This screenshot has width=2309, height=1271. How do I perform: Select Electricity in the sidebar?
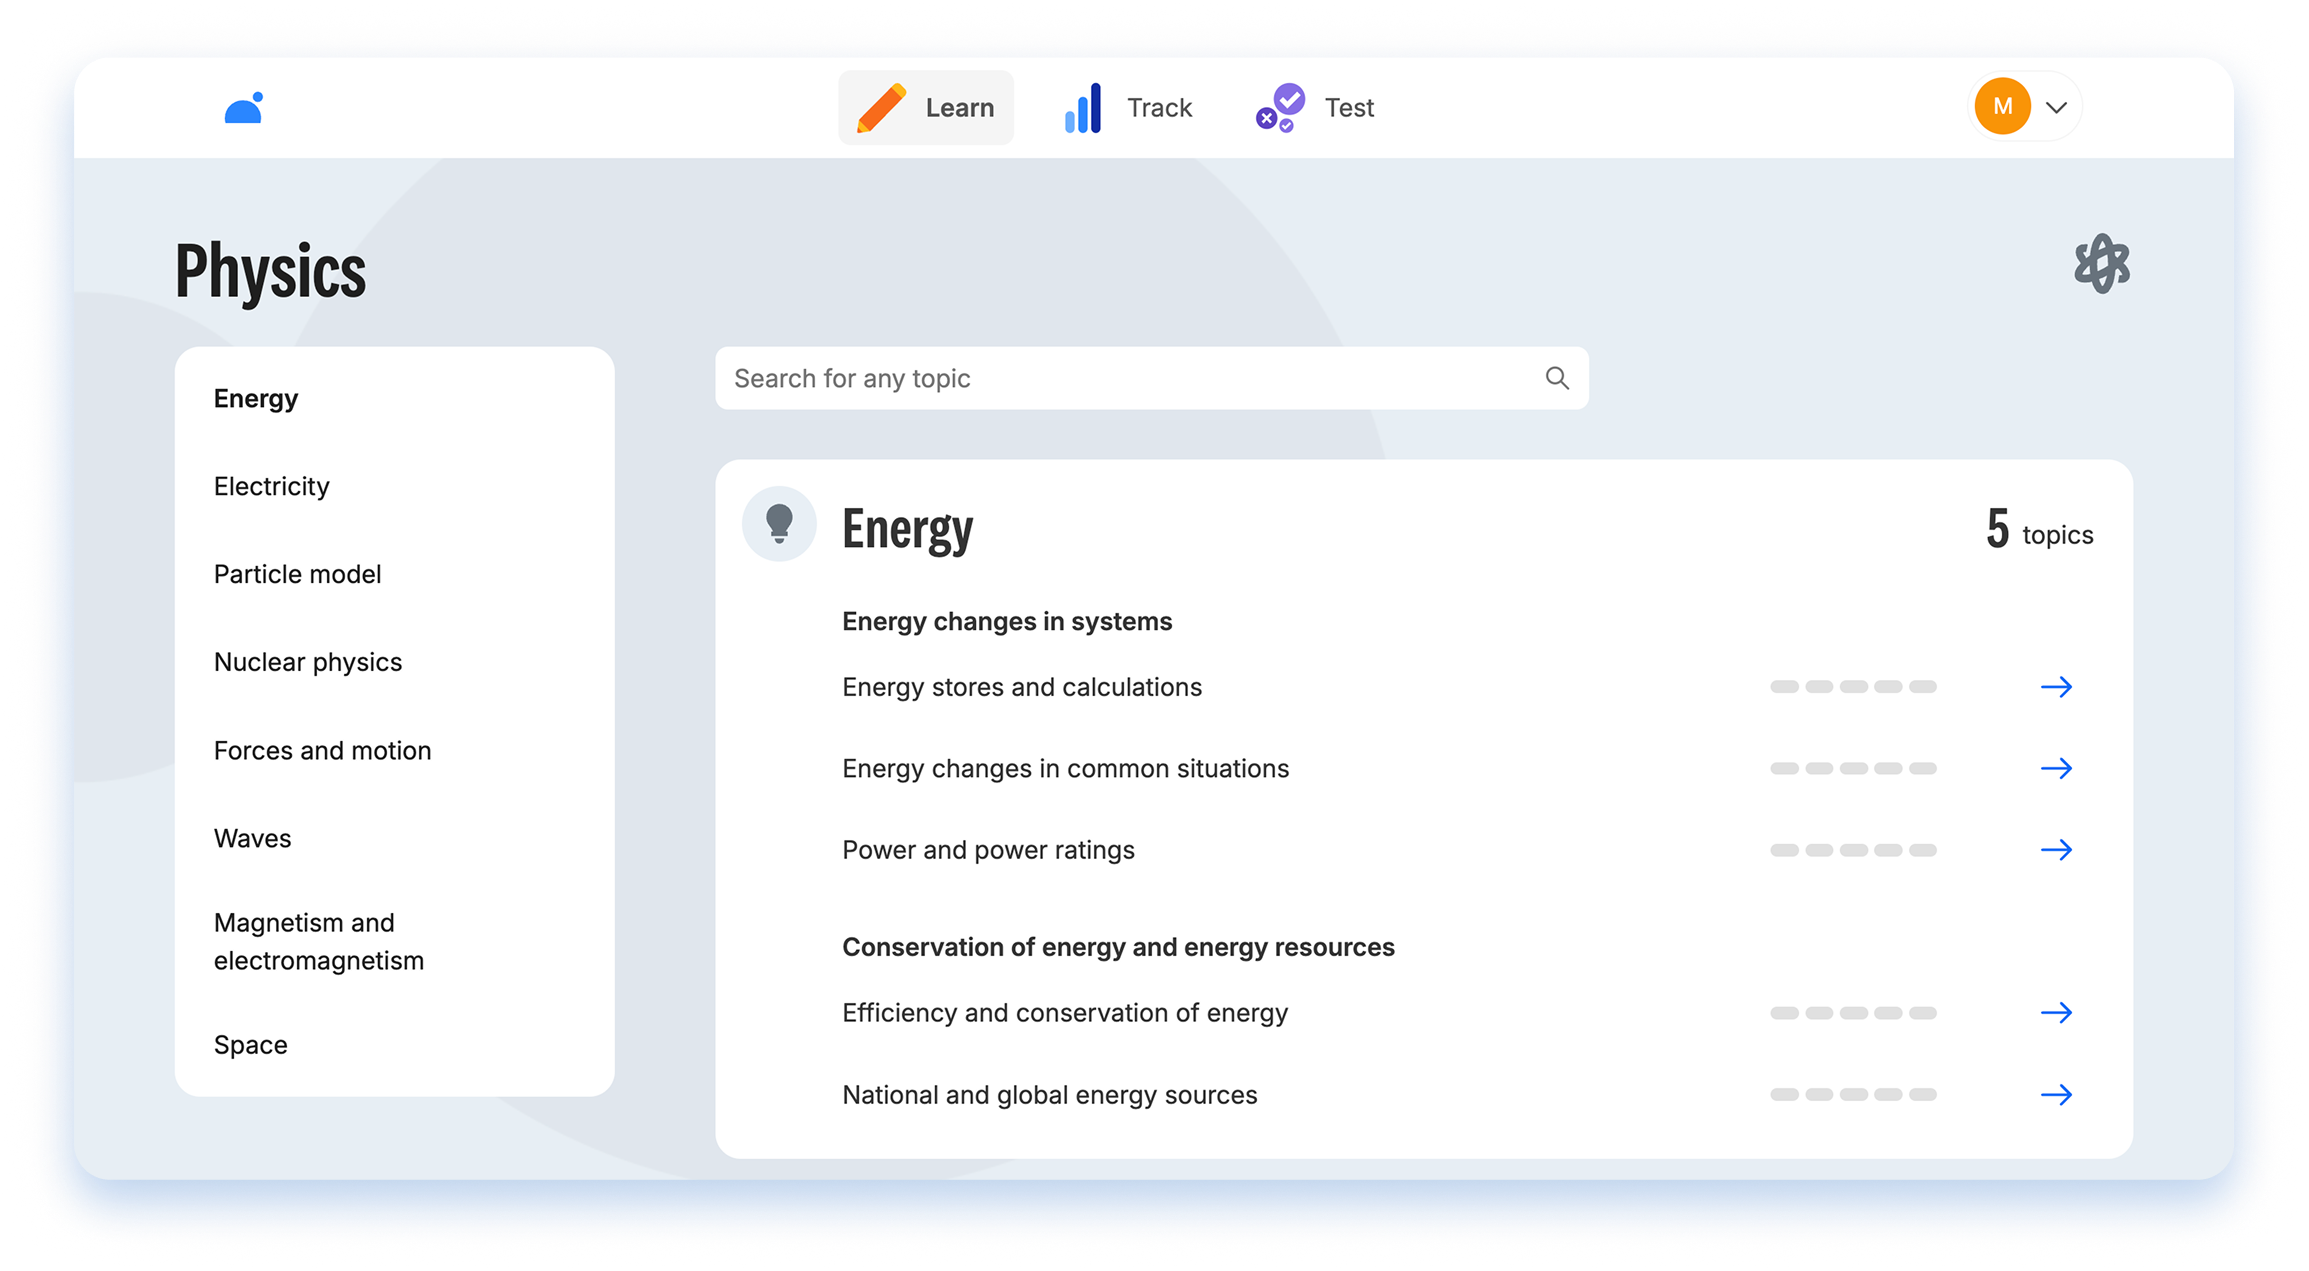coord(272,486)
